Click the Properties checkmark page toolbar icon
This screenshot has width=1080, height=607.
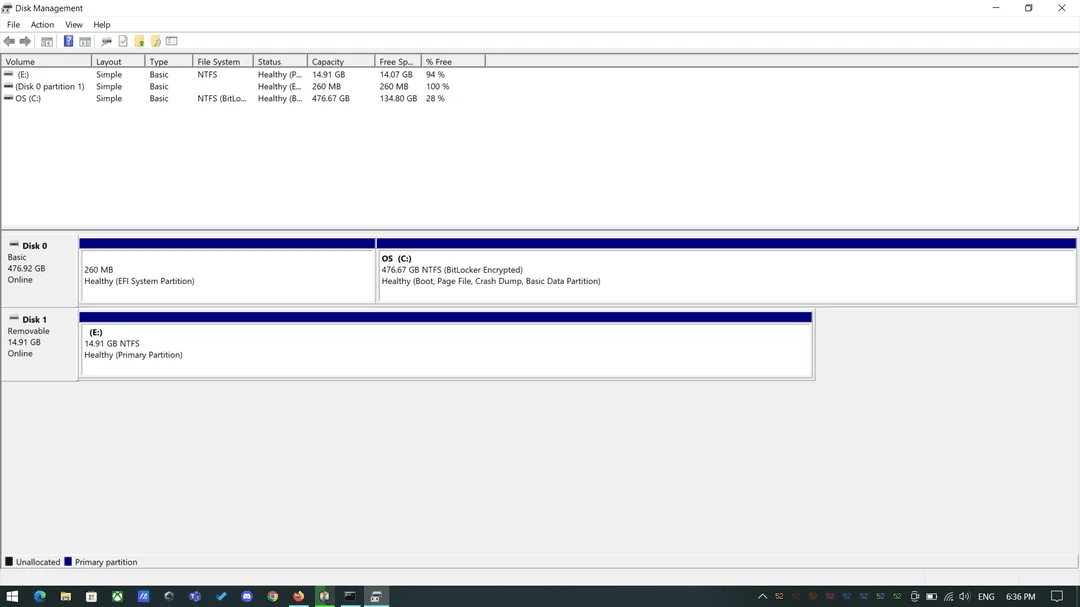tap(123, 41)
